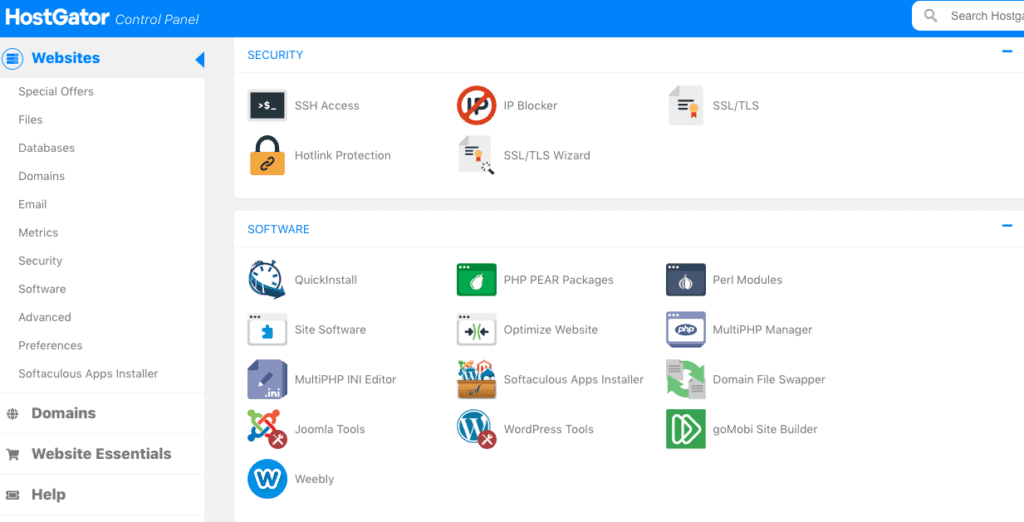Select Databases in the sidebar
Image resolution: width=1024 pixels, height=522 pixels.
(x=46, y=148)
